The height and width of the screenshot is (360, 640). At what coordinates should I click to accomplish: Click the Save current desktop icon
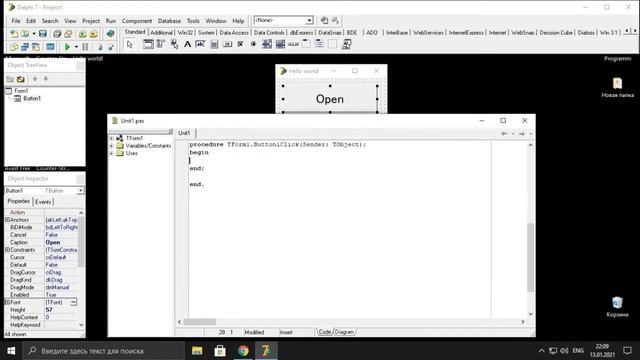click(x=324, y=20)
